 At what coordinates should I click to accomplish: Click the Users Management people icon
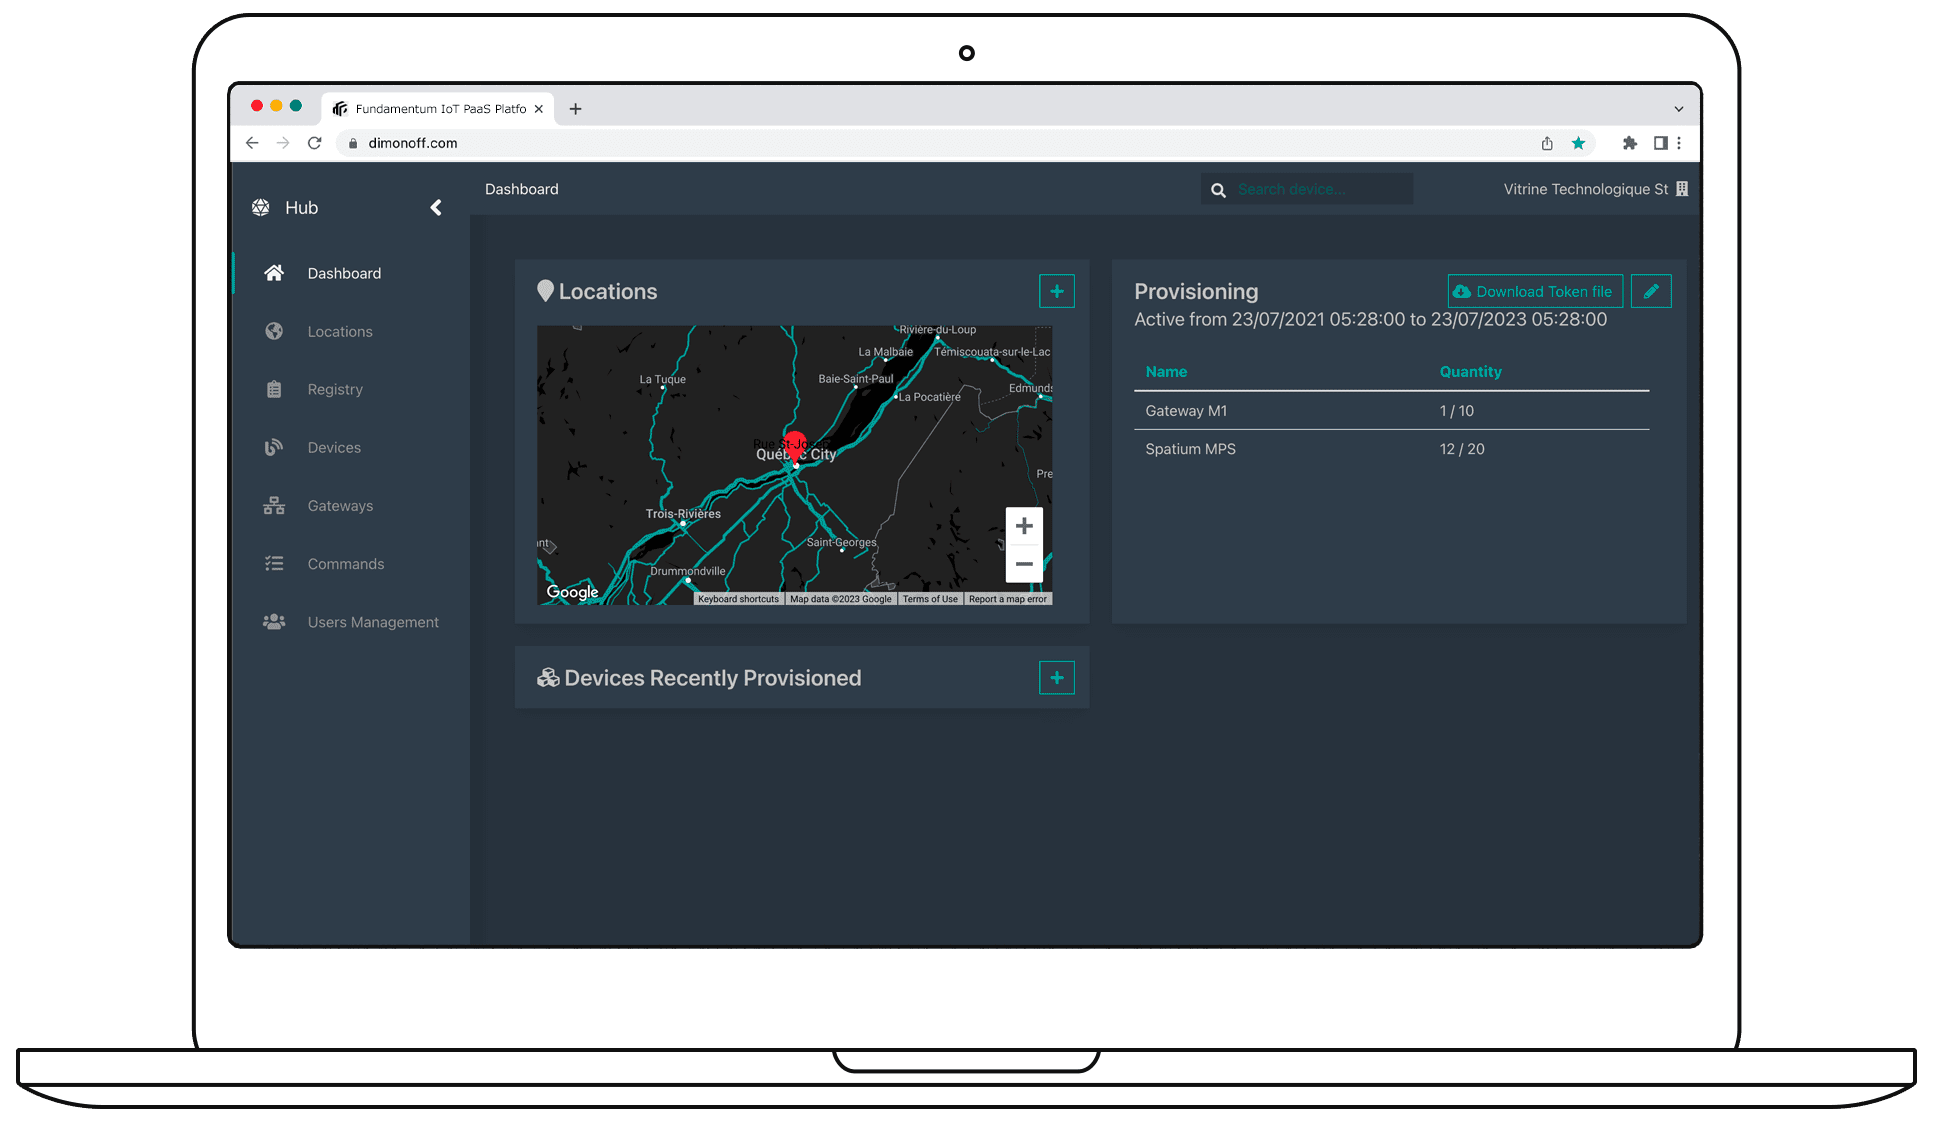[x=274, y=621]
